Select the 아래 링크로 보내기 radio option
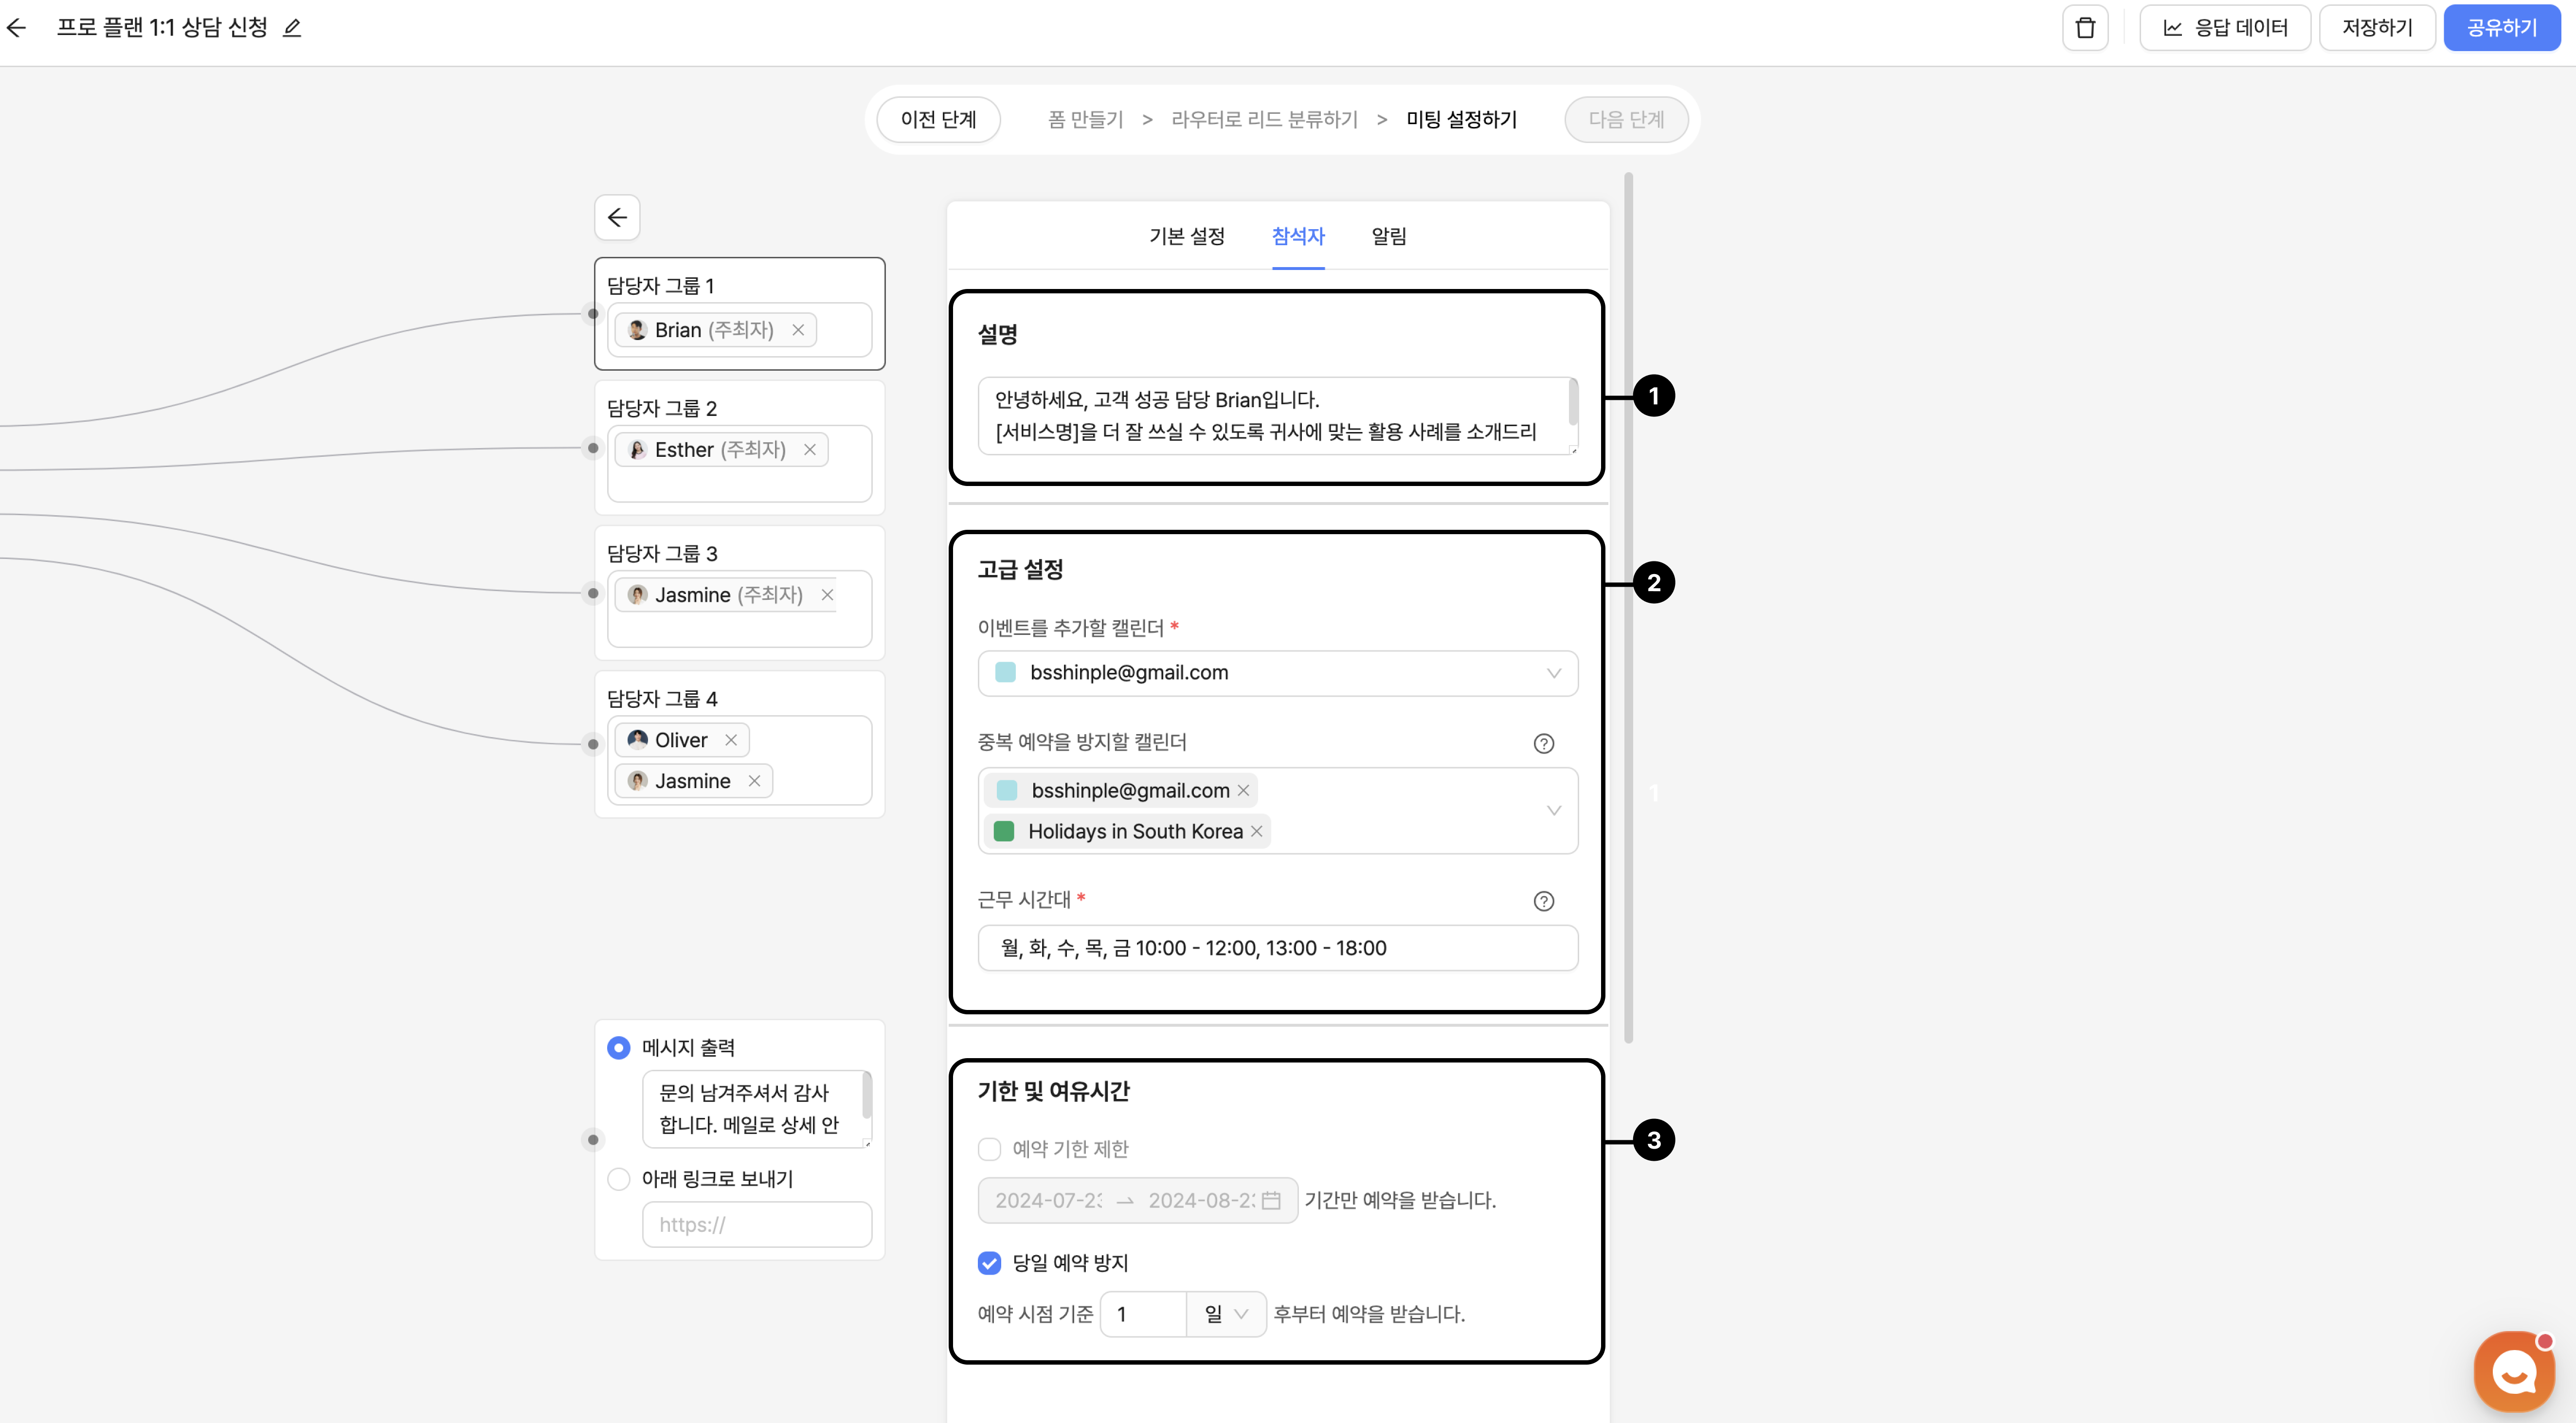This screenshot has width=2576, height=1423. tap(619, 1179)
